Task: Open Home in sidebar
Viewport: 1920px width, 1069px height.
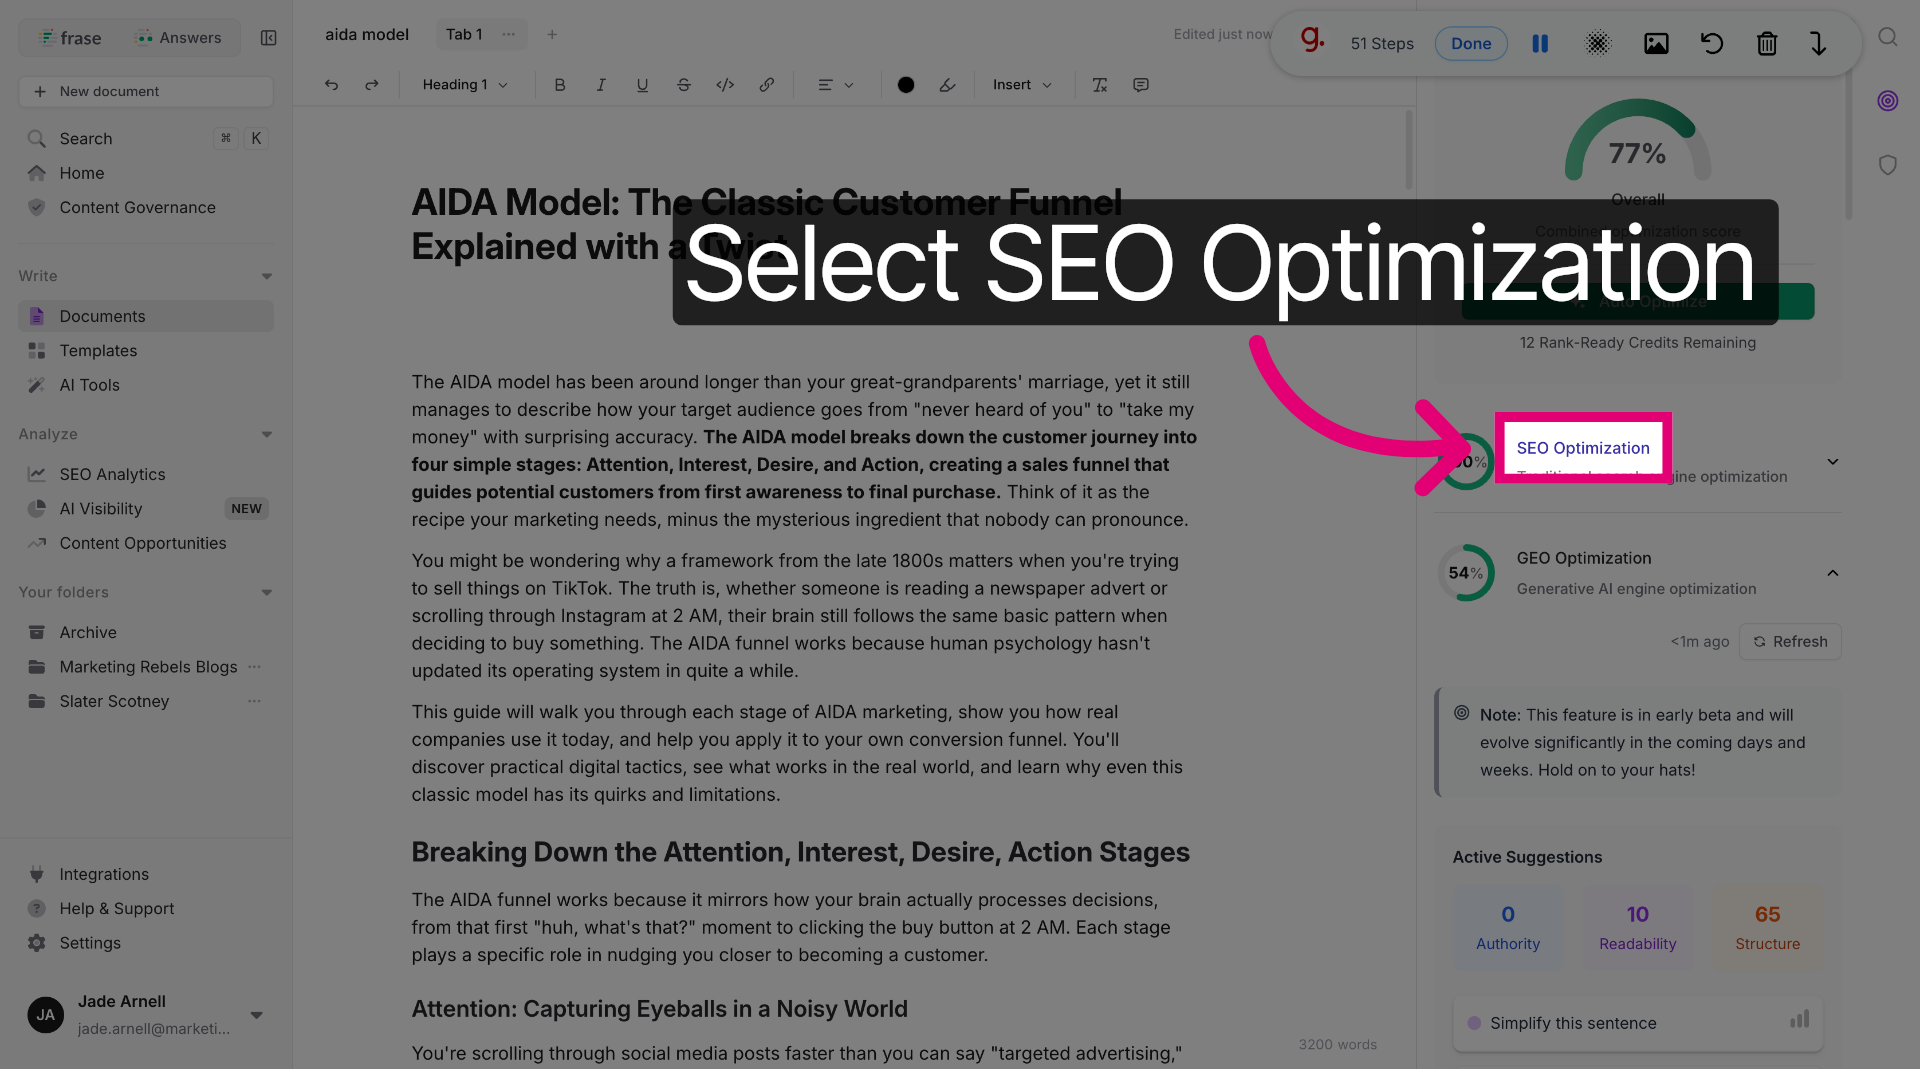Action: click(146, 173)
